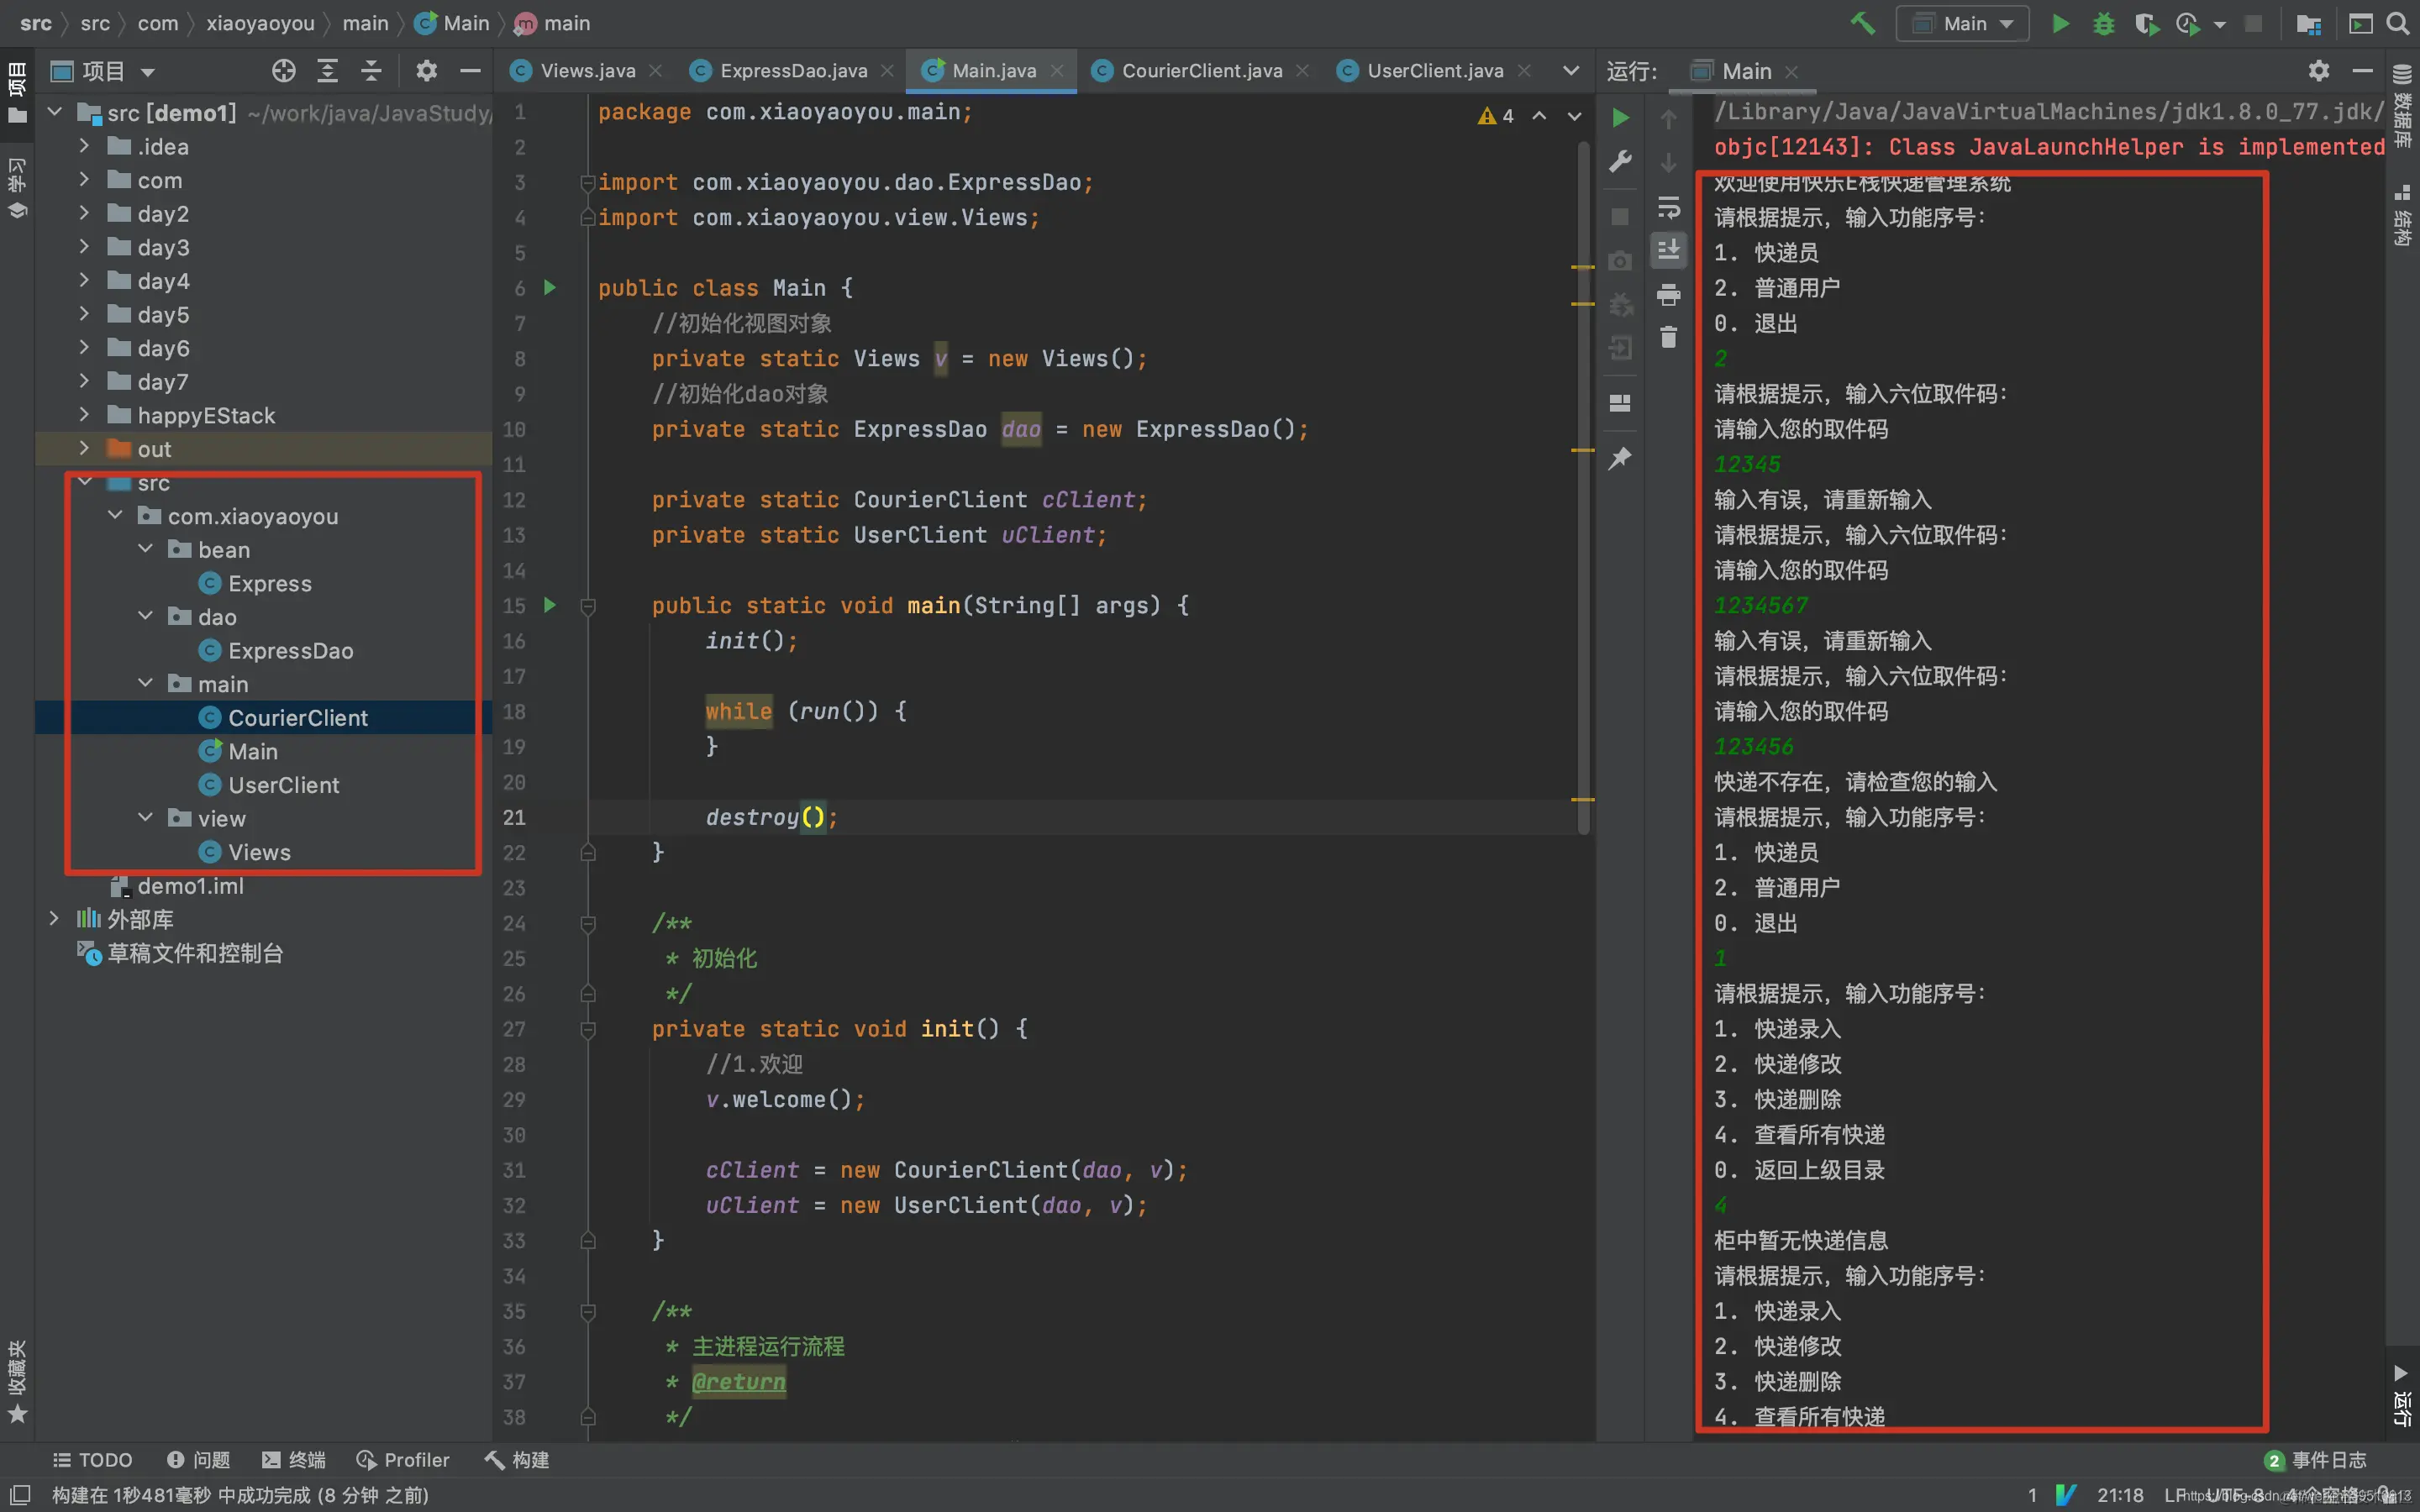Image resolution: width=2420 pixels, height=1512 pixels.
Task: Click the debug bug icon in toolbar
Action: coord(2103,23)
